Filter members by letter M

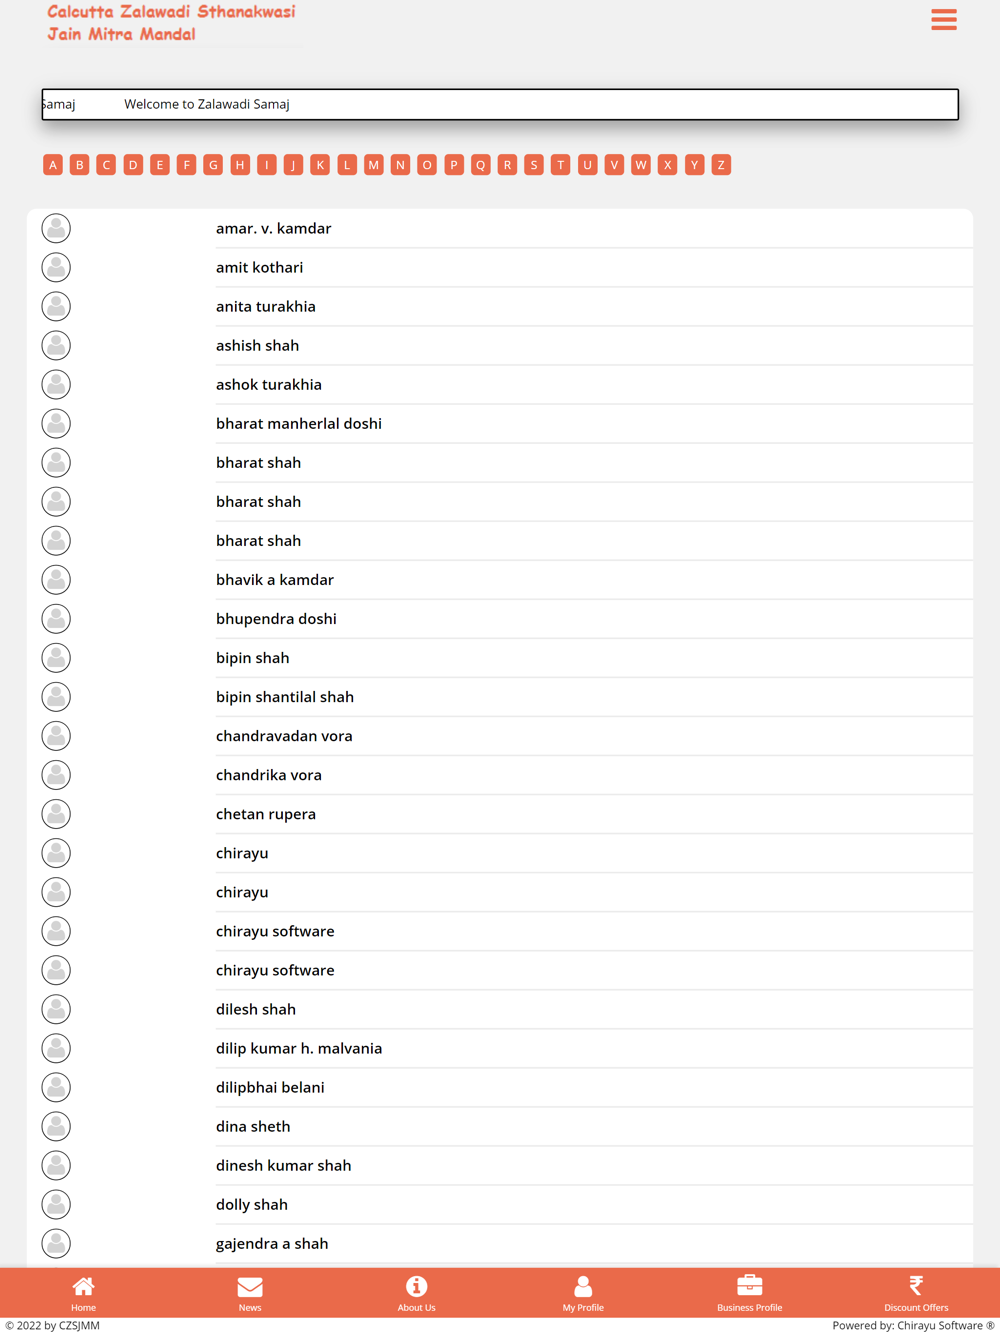pos(374,165)
